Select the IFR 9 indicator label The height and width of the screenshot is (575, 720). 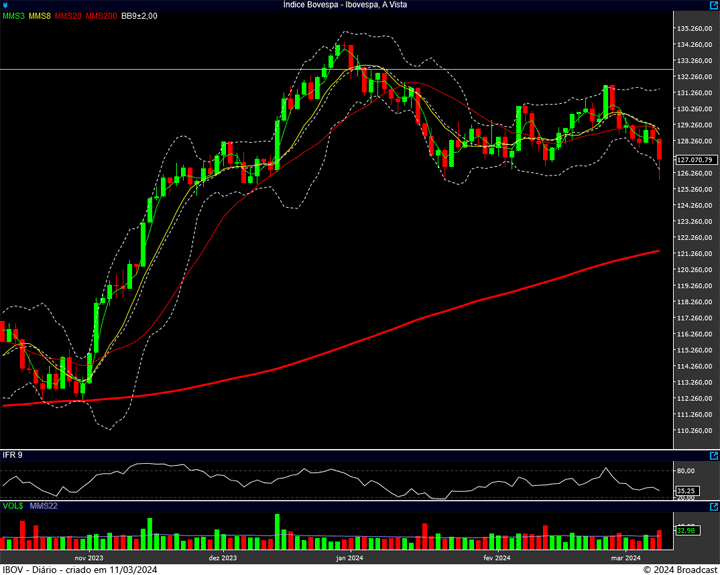pyautogui.click(x=13, y=455)
